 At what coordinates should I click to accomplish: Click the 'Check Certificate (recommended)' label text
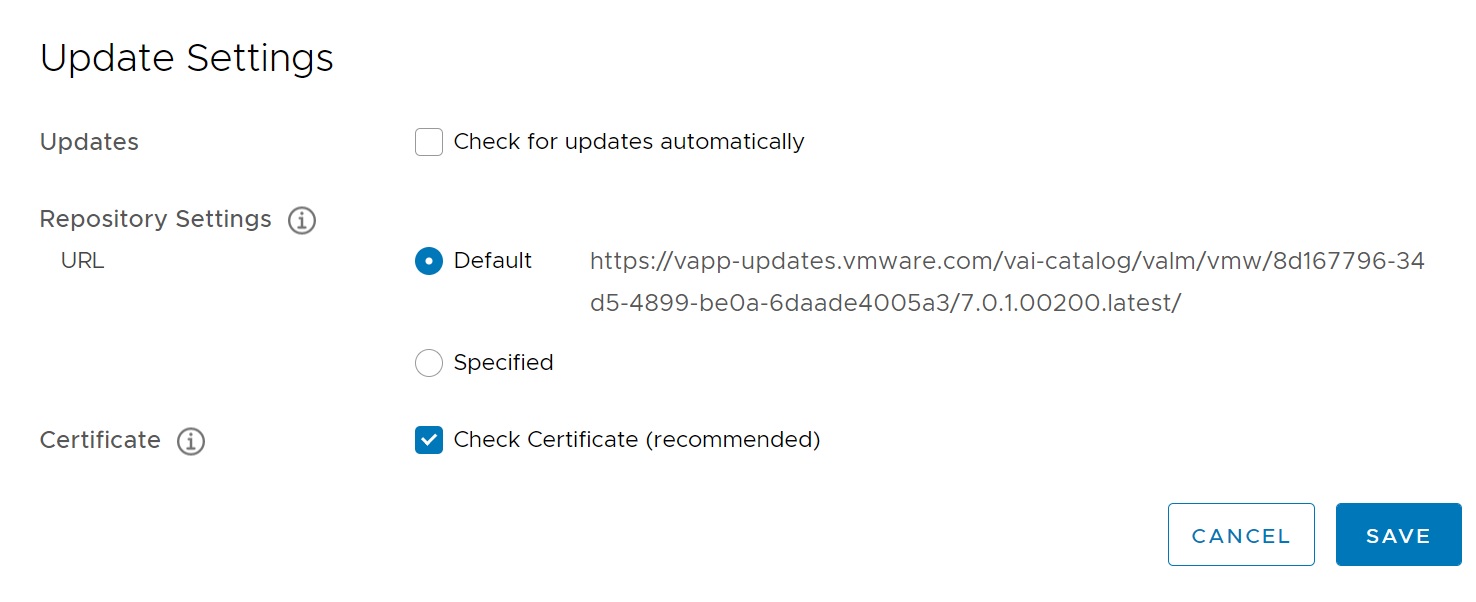636,440
